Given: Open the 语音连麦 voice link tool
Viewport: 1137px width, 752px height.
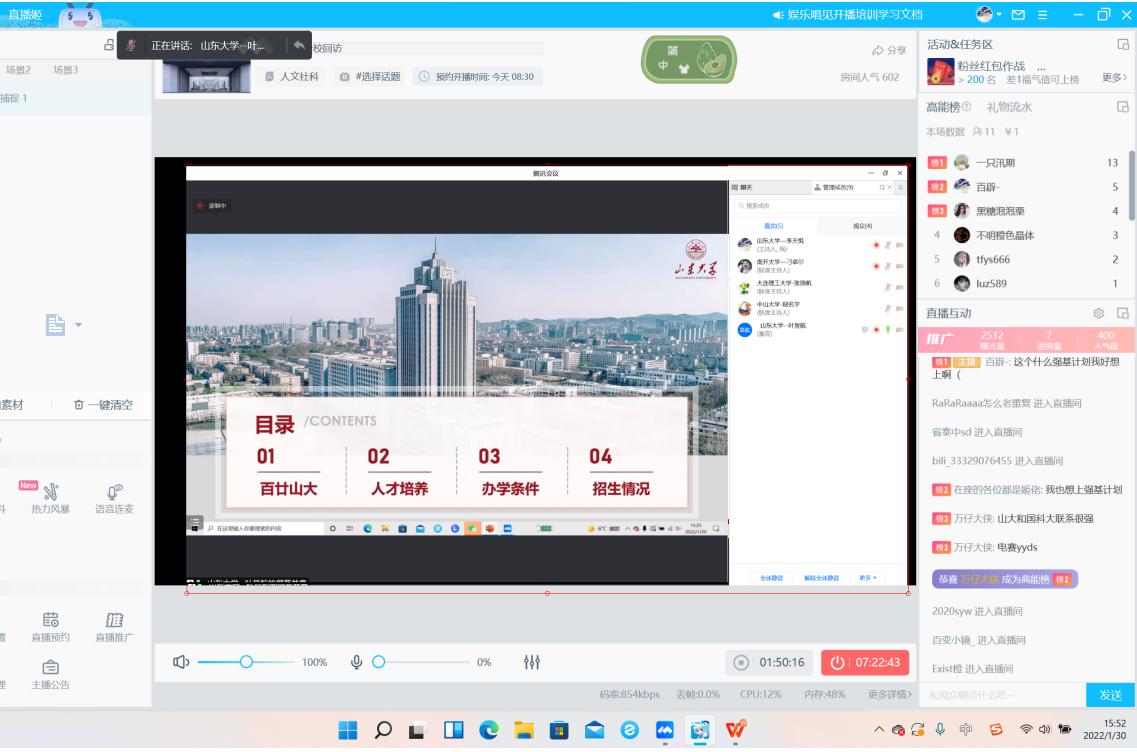Looking at the screenshot, I should click(114, 498).
